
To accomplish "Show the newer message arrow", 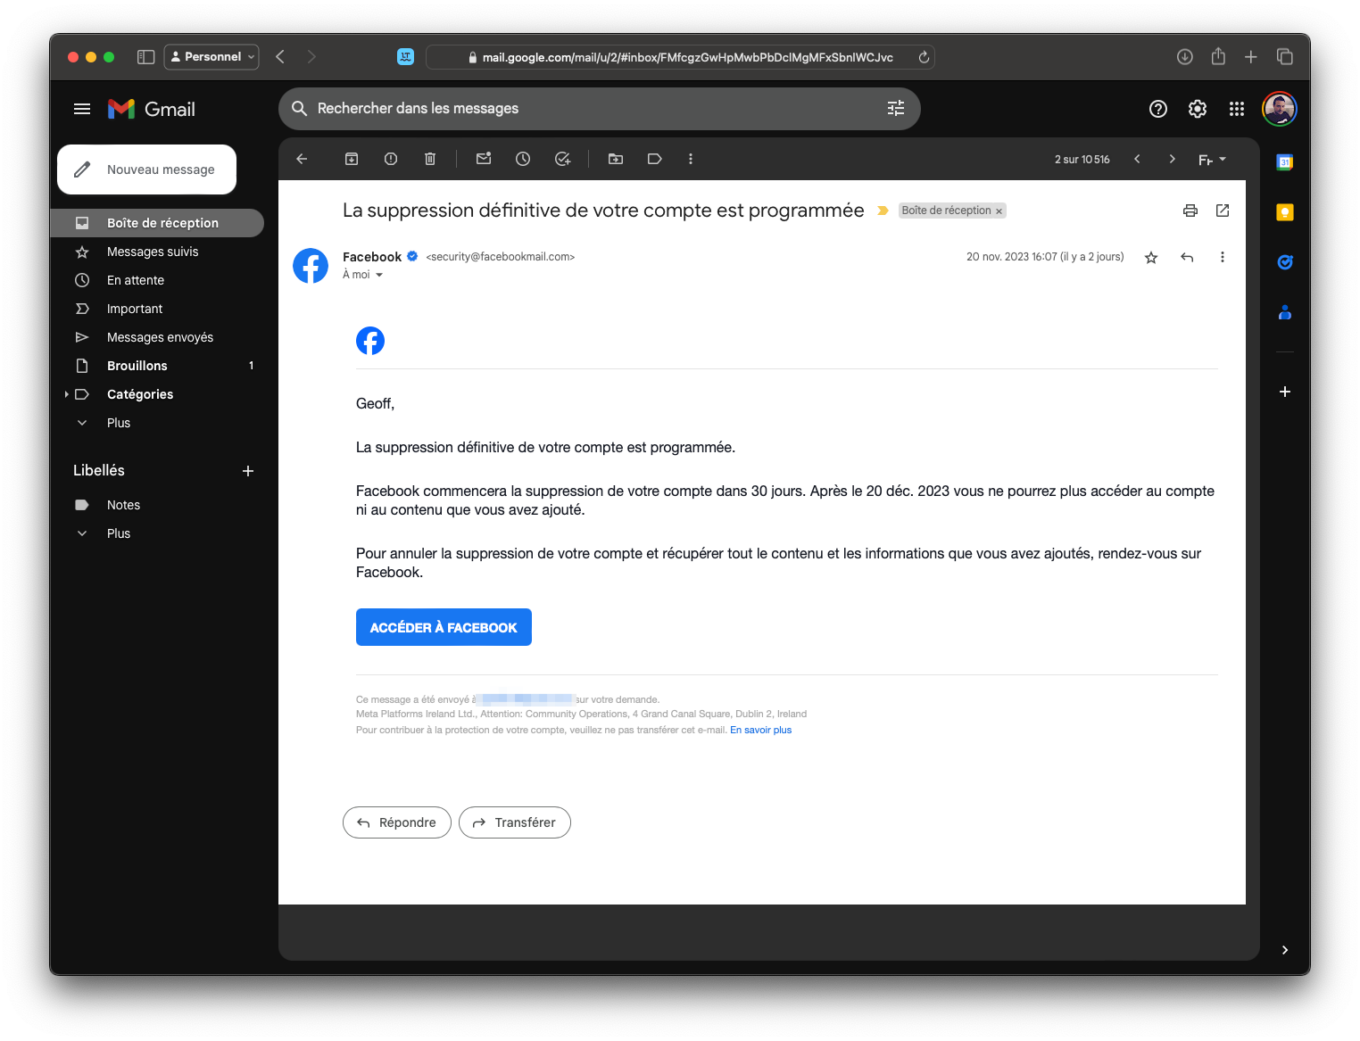I will click(x=1137, y=159).
